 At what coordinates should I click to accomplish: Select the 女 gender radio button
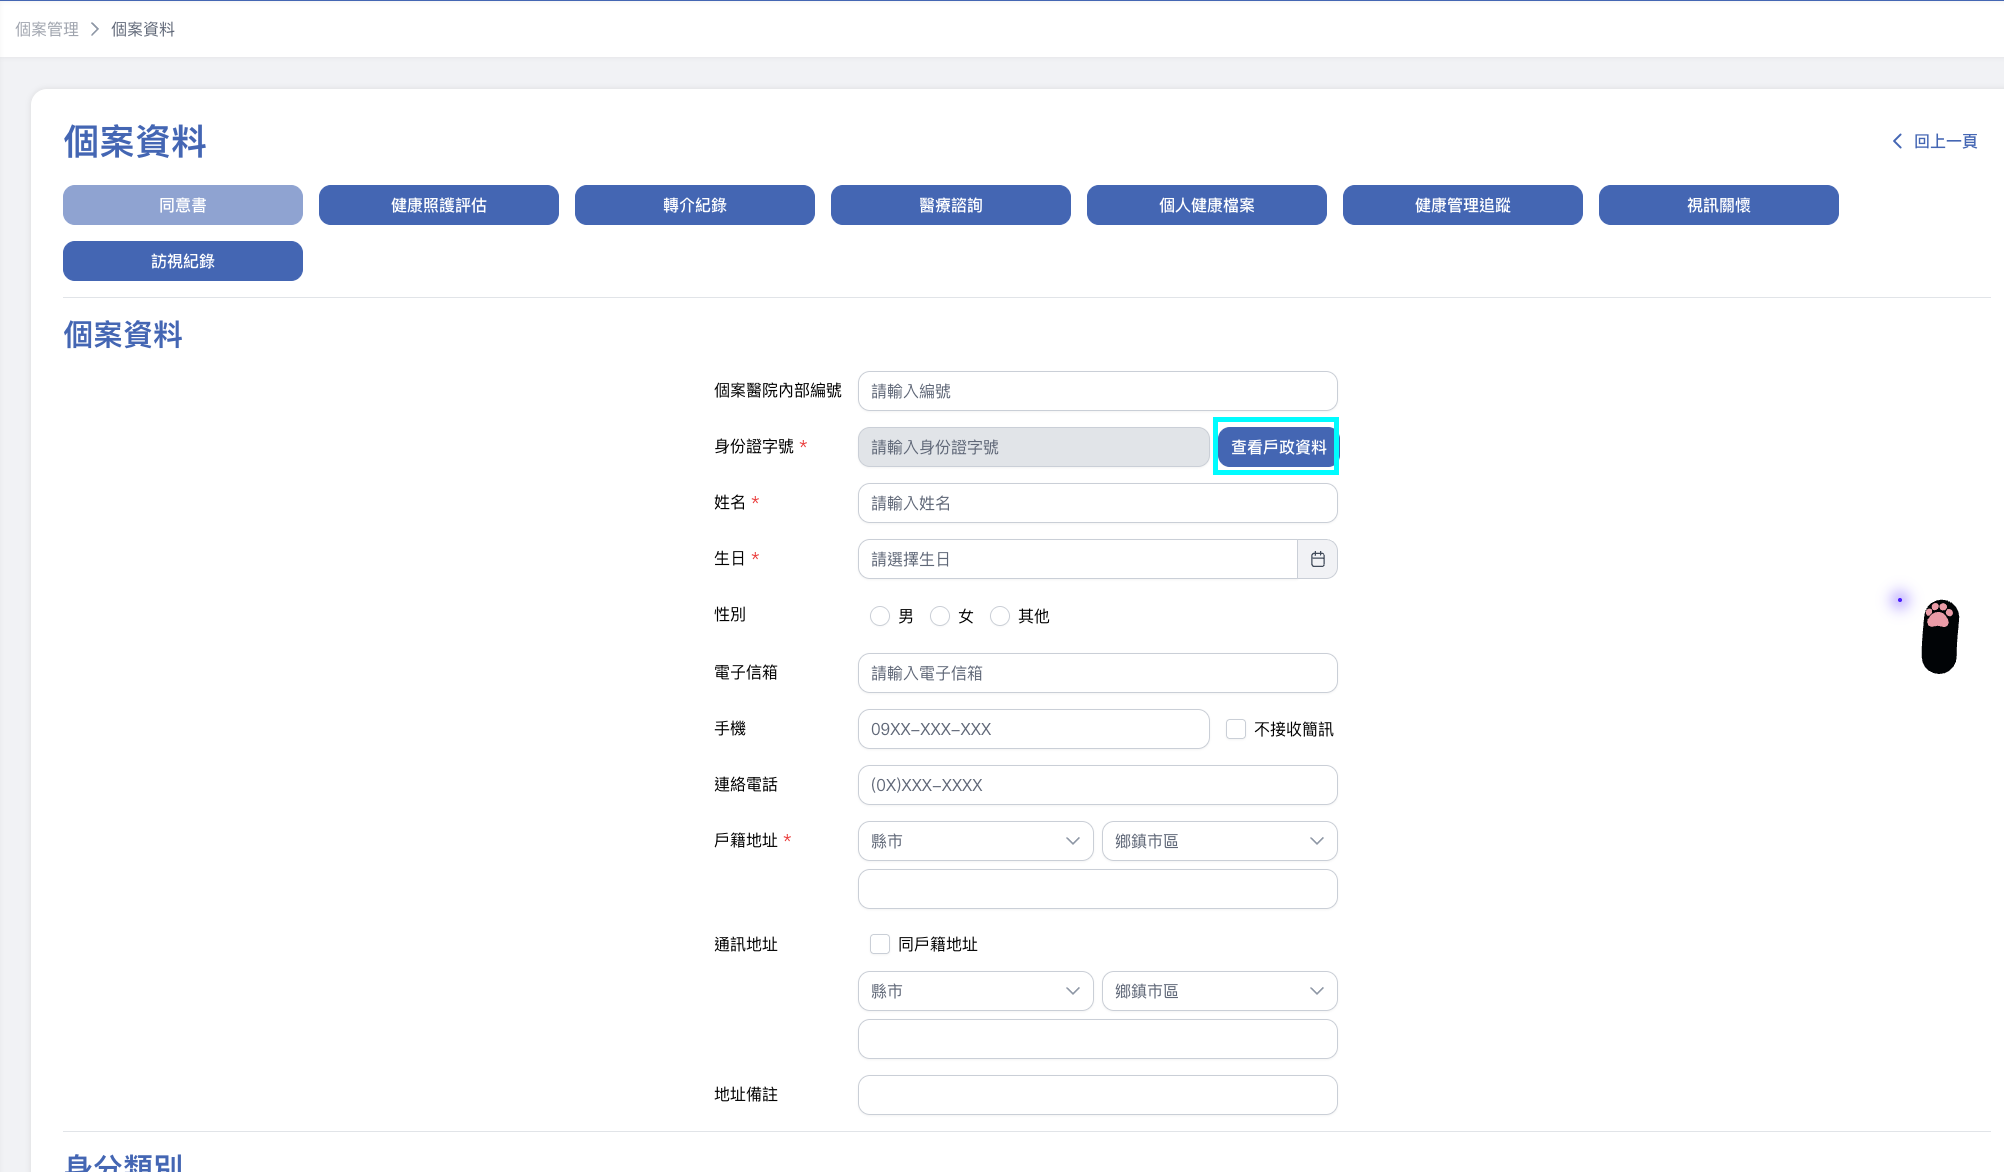pyautogui.click(x=940, y=616)
